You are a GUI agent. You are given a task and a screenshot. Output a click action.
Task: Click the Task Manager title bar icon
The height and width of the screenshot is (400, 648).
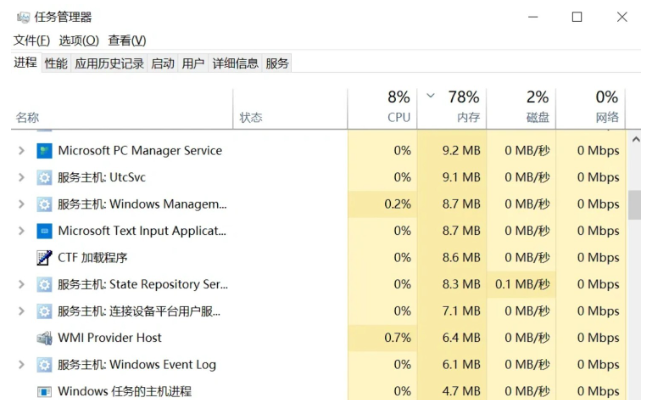coord(23,17)
